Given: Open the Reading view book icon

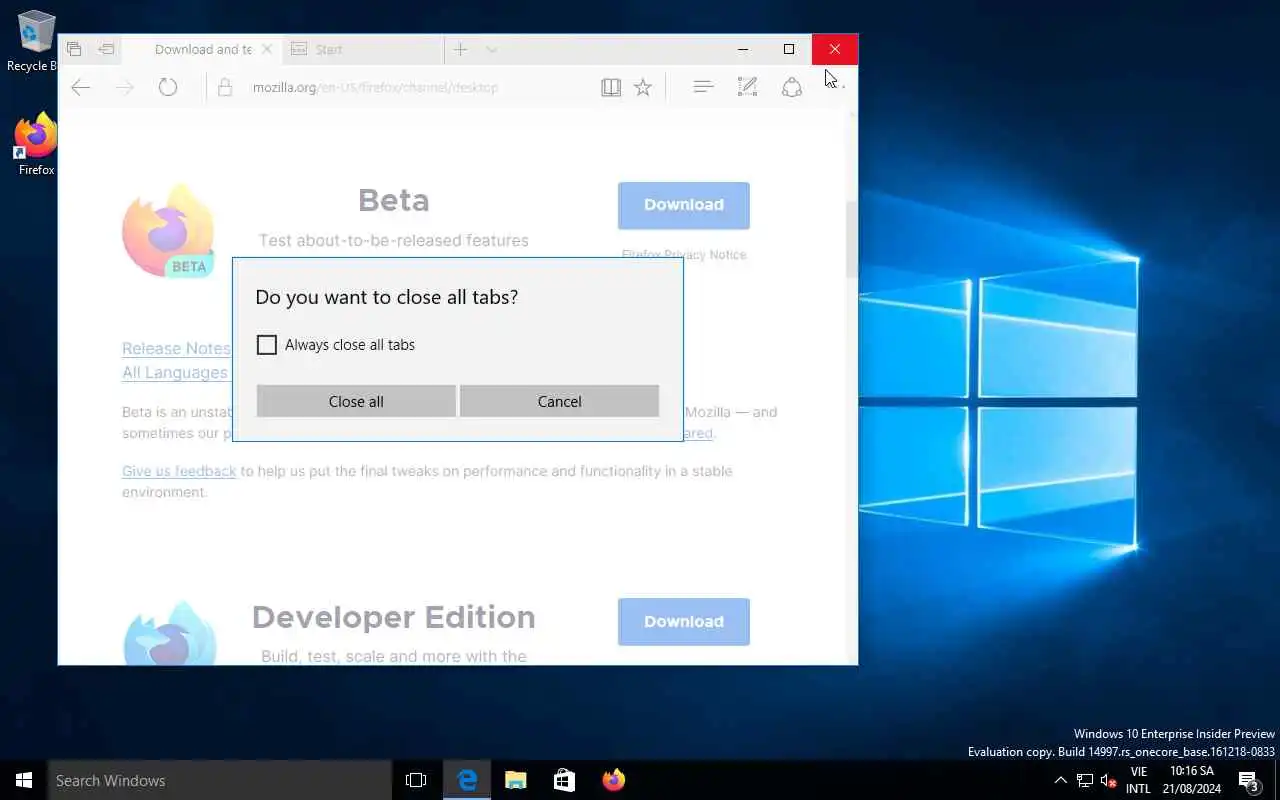Looking at the screenshot, I should 611,87.
